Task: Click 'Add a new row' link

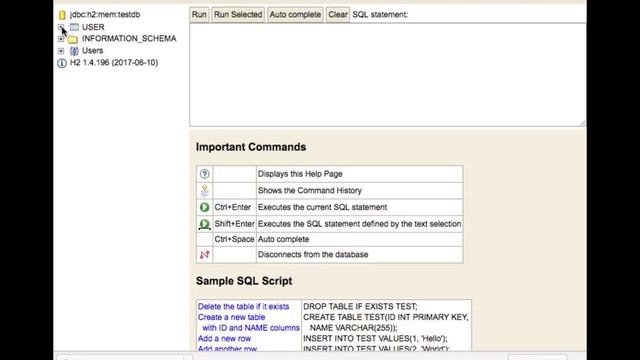Action: [224, 338]
